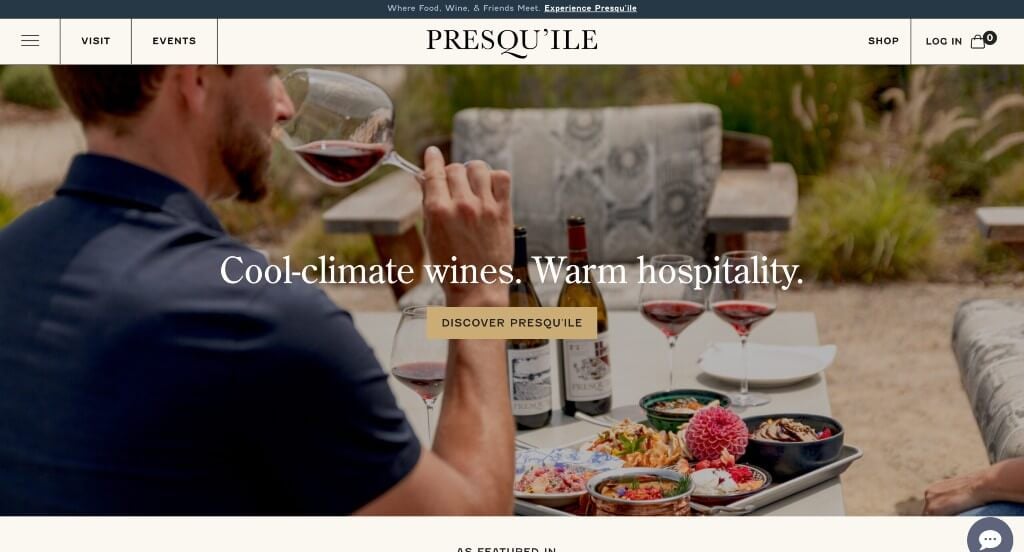Follow the Experience Presqu'ile banner link
This screenshot has height=552, width=1024.
point(590,8)
